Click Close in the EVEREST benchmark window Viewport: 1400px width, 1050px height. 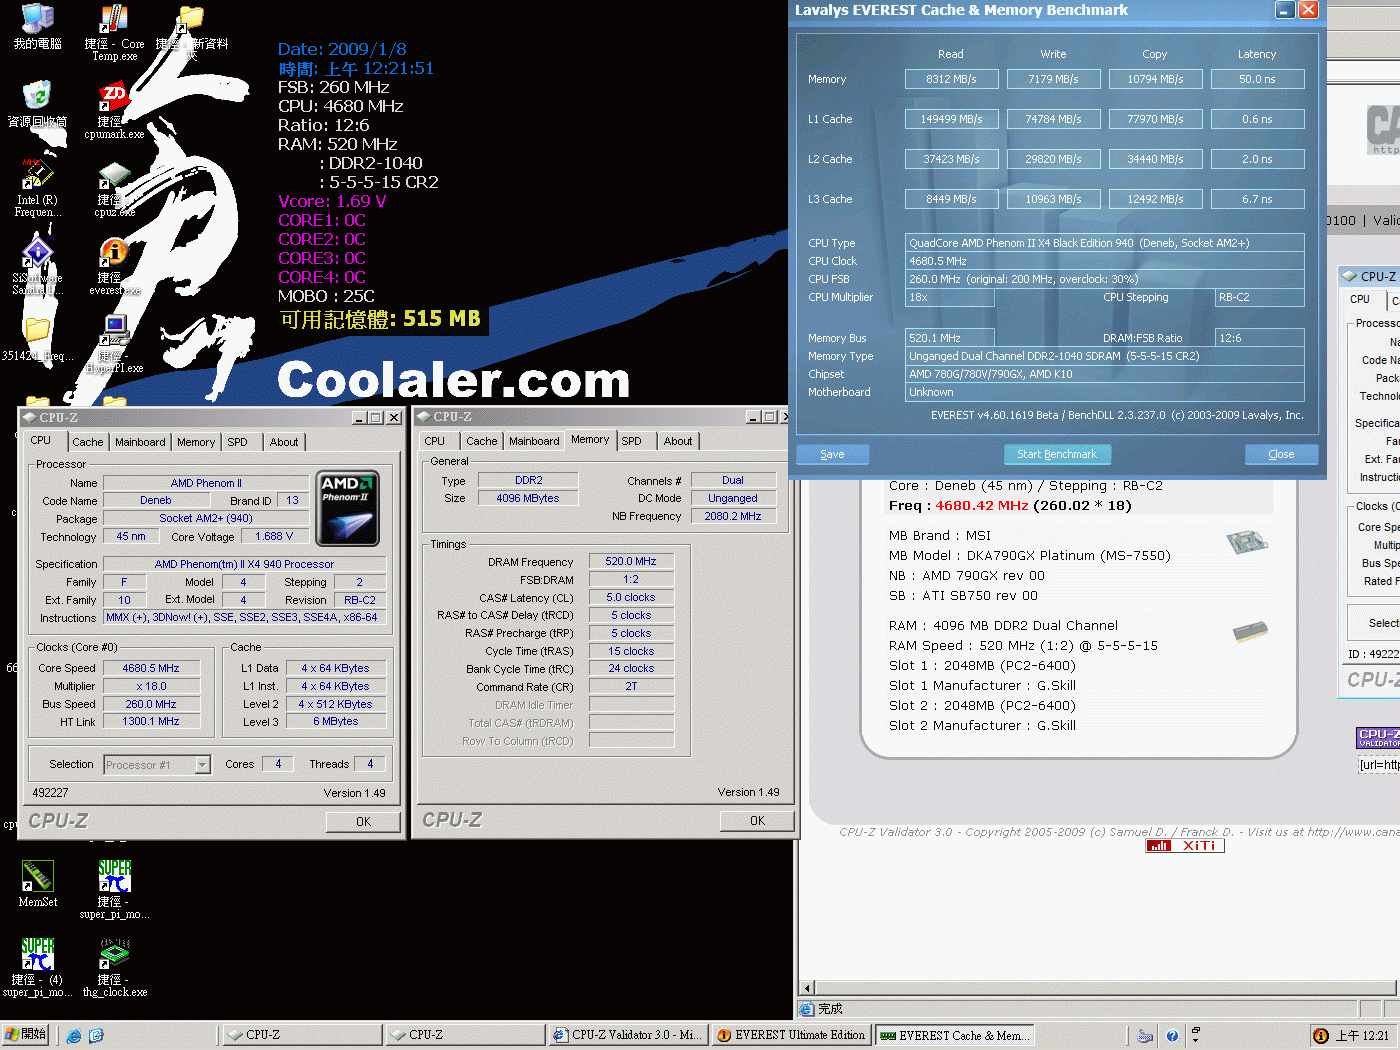tap(1281, 454)
